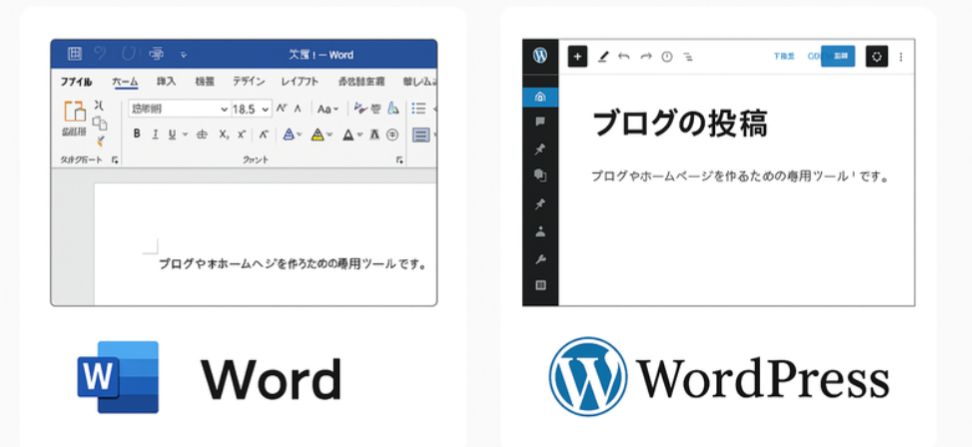Screen dimensions: 972x447
Task: Click the ブログの投稿 post title field
Action: [x=680, y=123]
